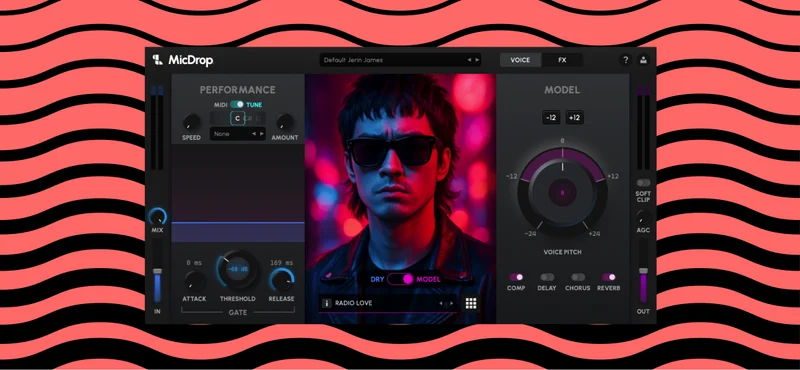Click the VOICE PITCH dial
This screenshot has width=800, height=370.
point(562,193)
